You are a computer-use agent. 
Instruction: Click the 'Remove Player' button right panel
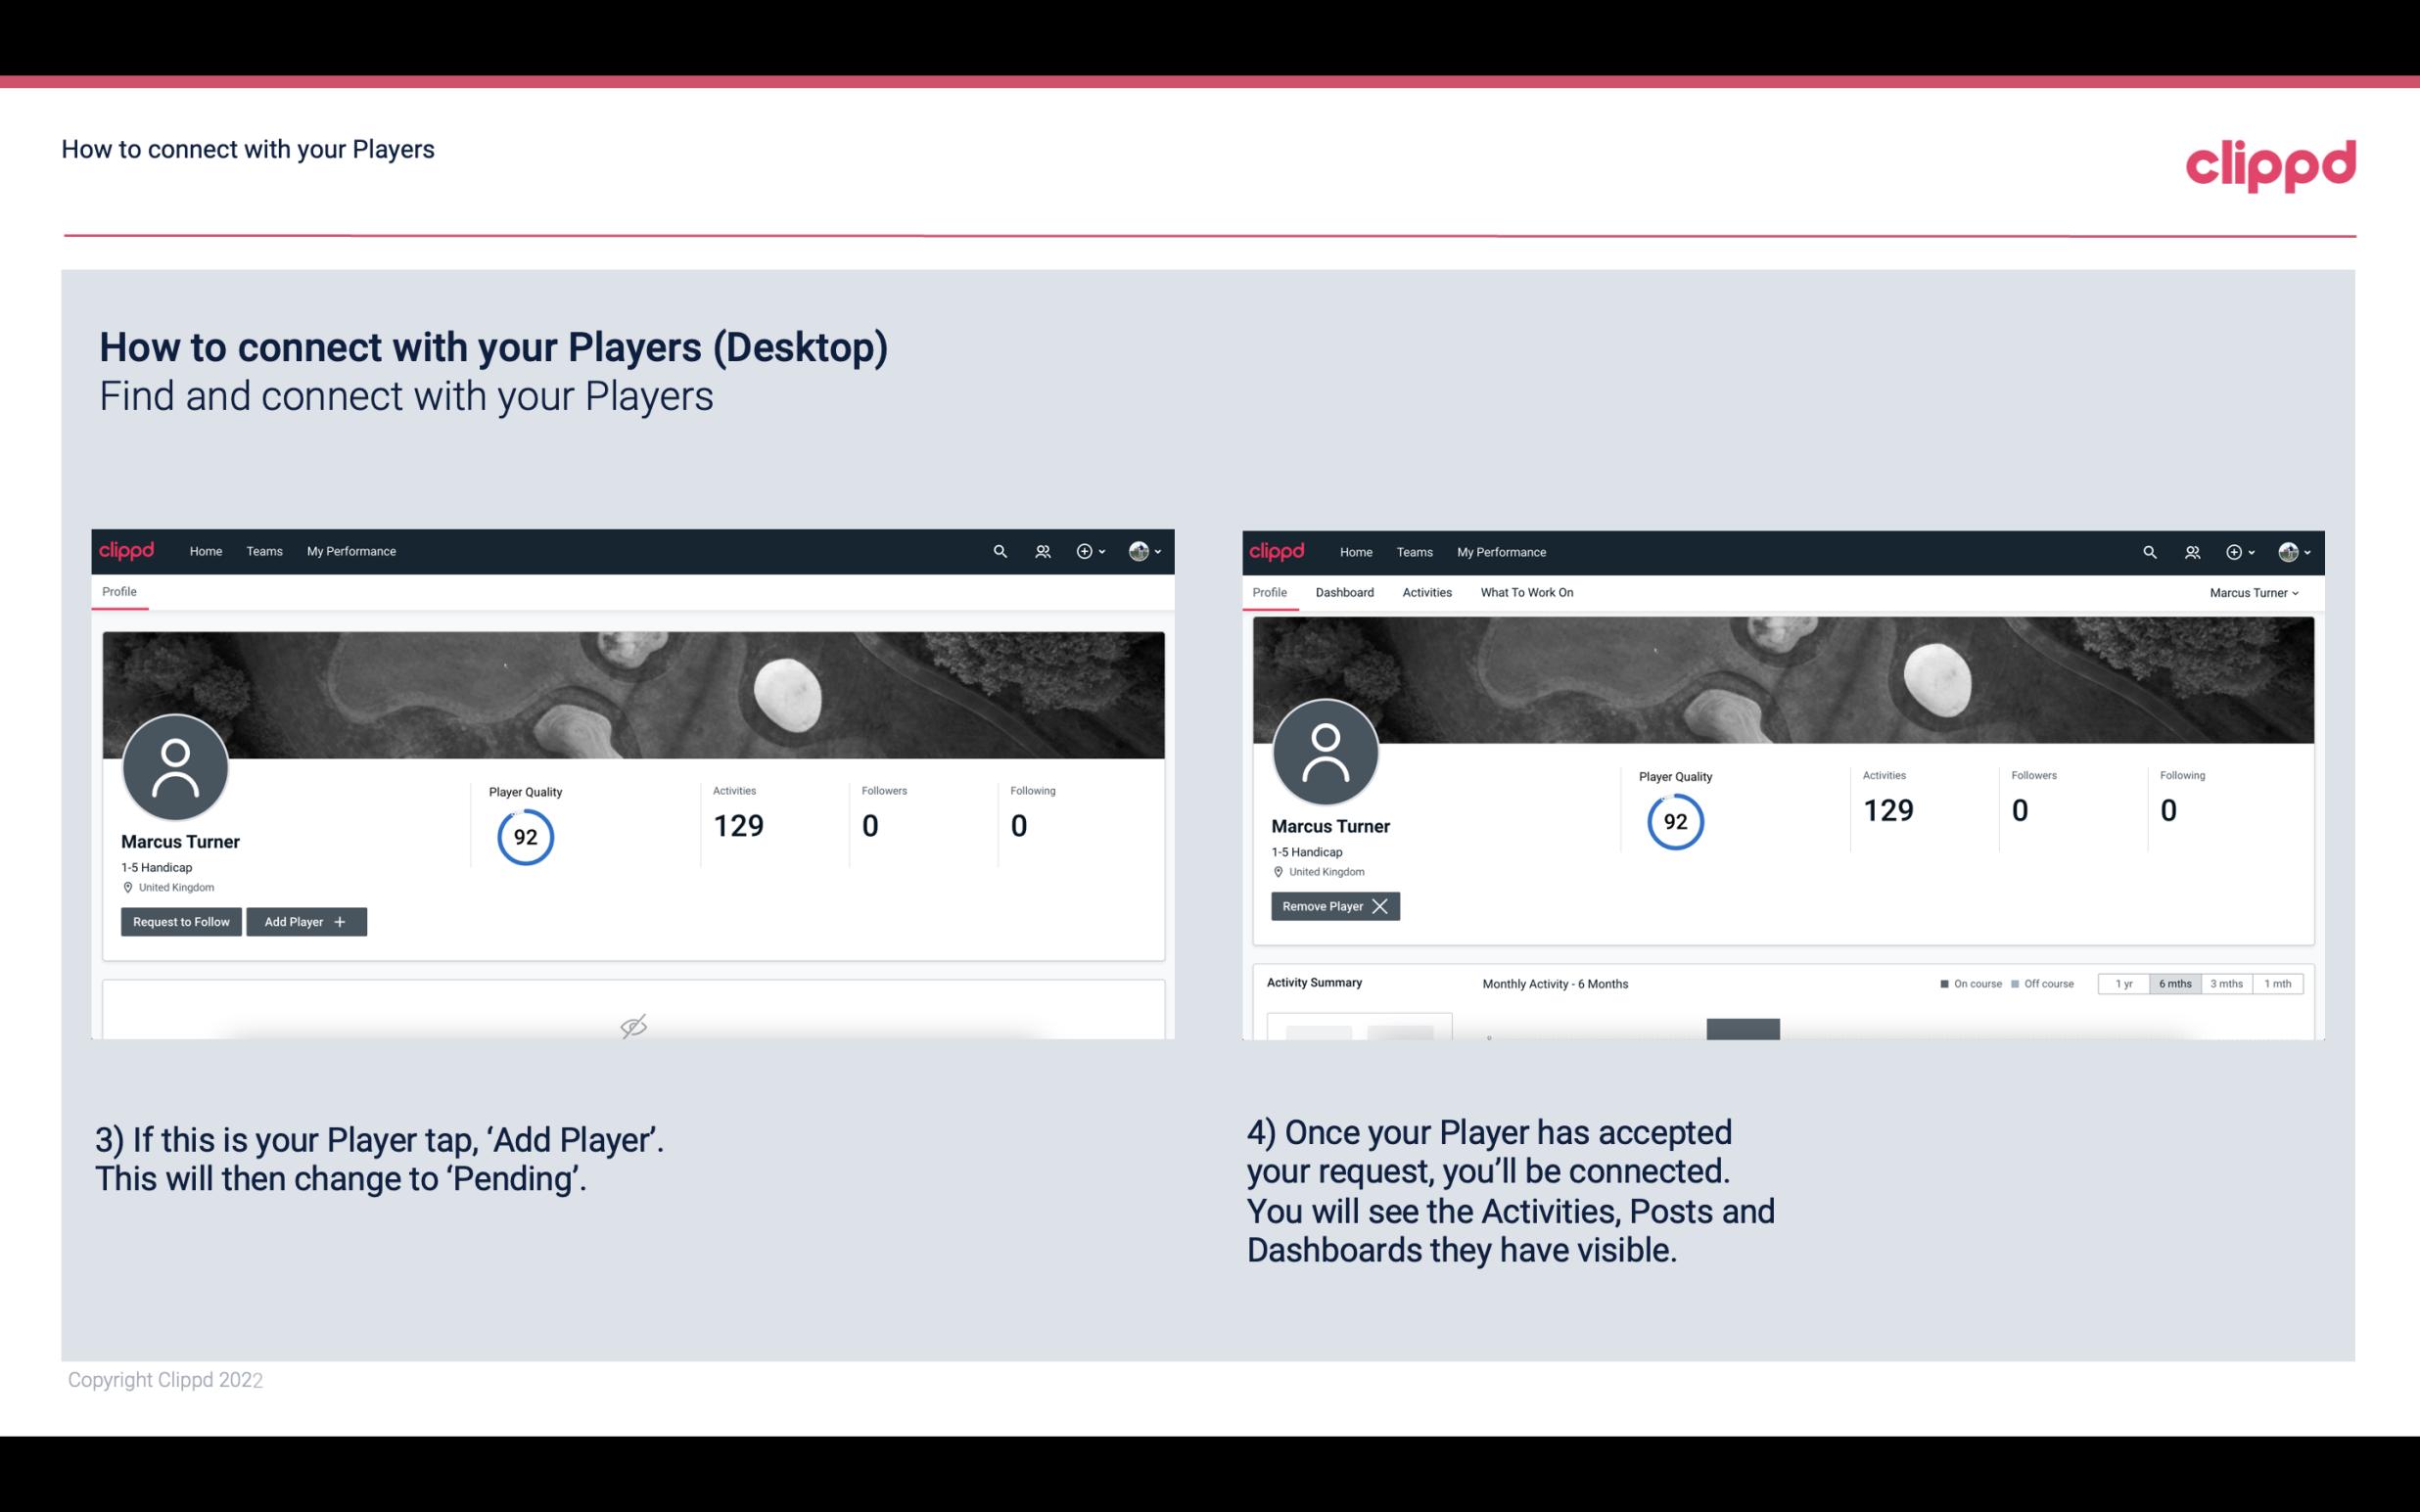click(1334, 906)
